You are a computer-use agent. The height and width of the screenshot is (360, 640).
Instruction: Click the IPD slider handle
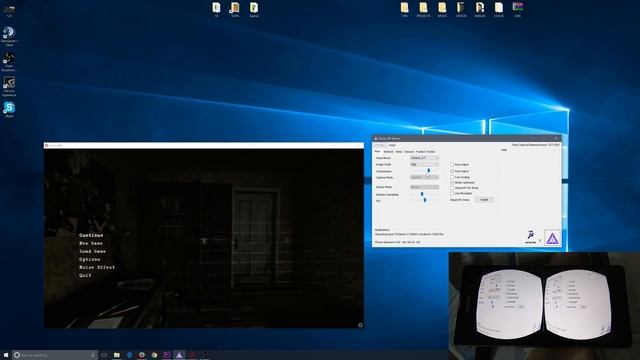(x=425, y=200)
